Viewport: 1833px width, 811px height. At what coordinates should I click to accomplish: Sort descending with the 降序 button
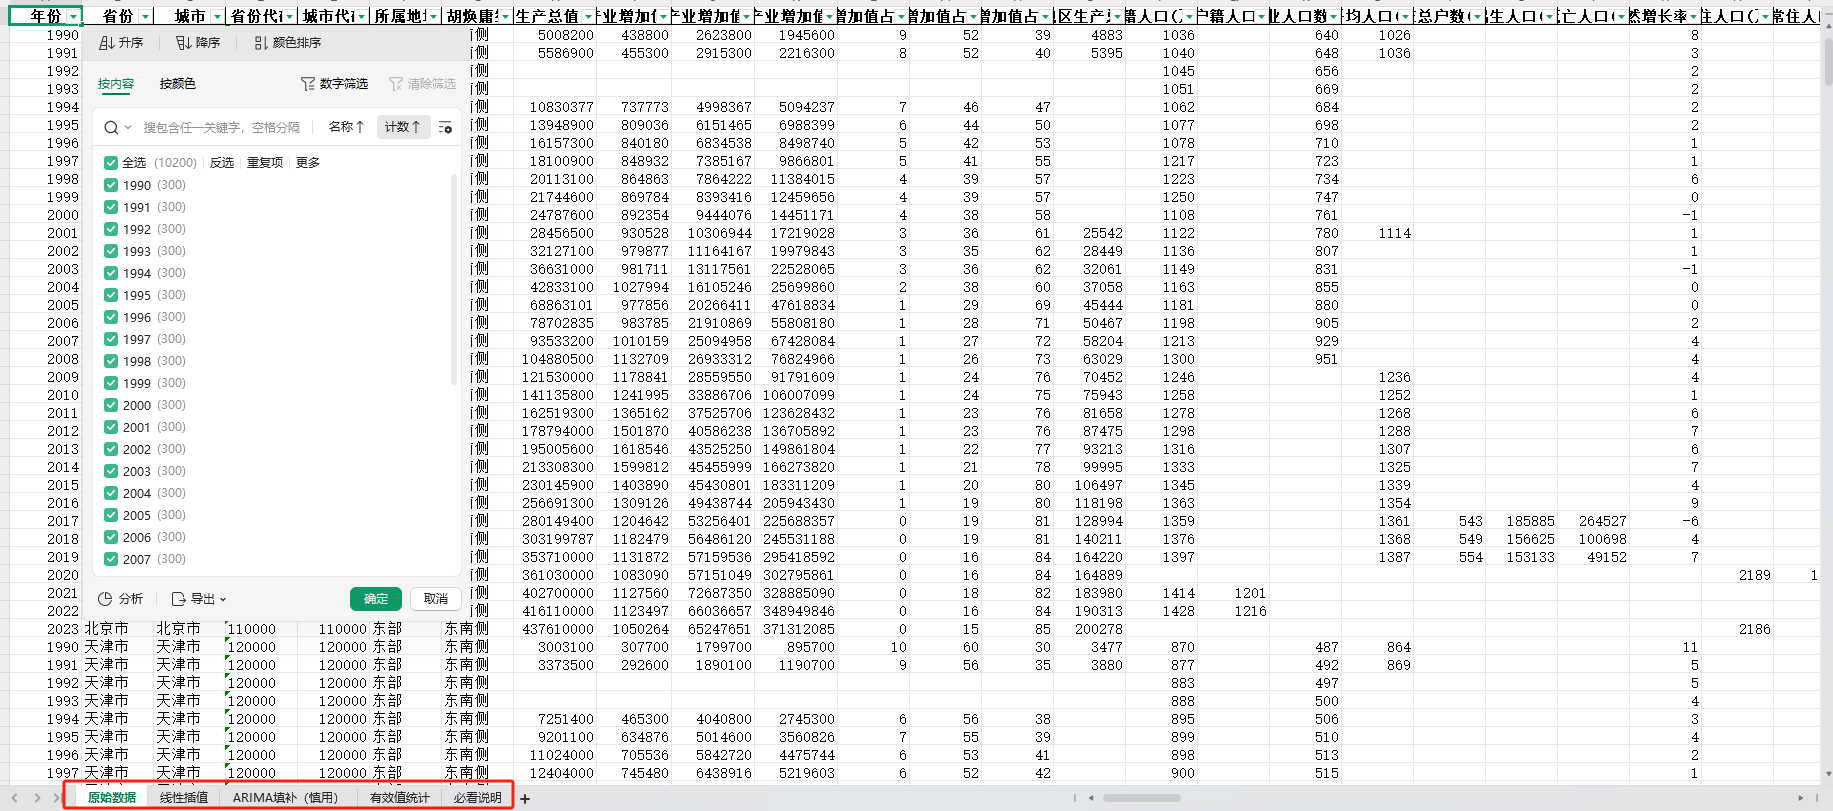(198, 43)
